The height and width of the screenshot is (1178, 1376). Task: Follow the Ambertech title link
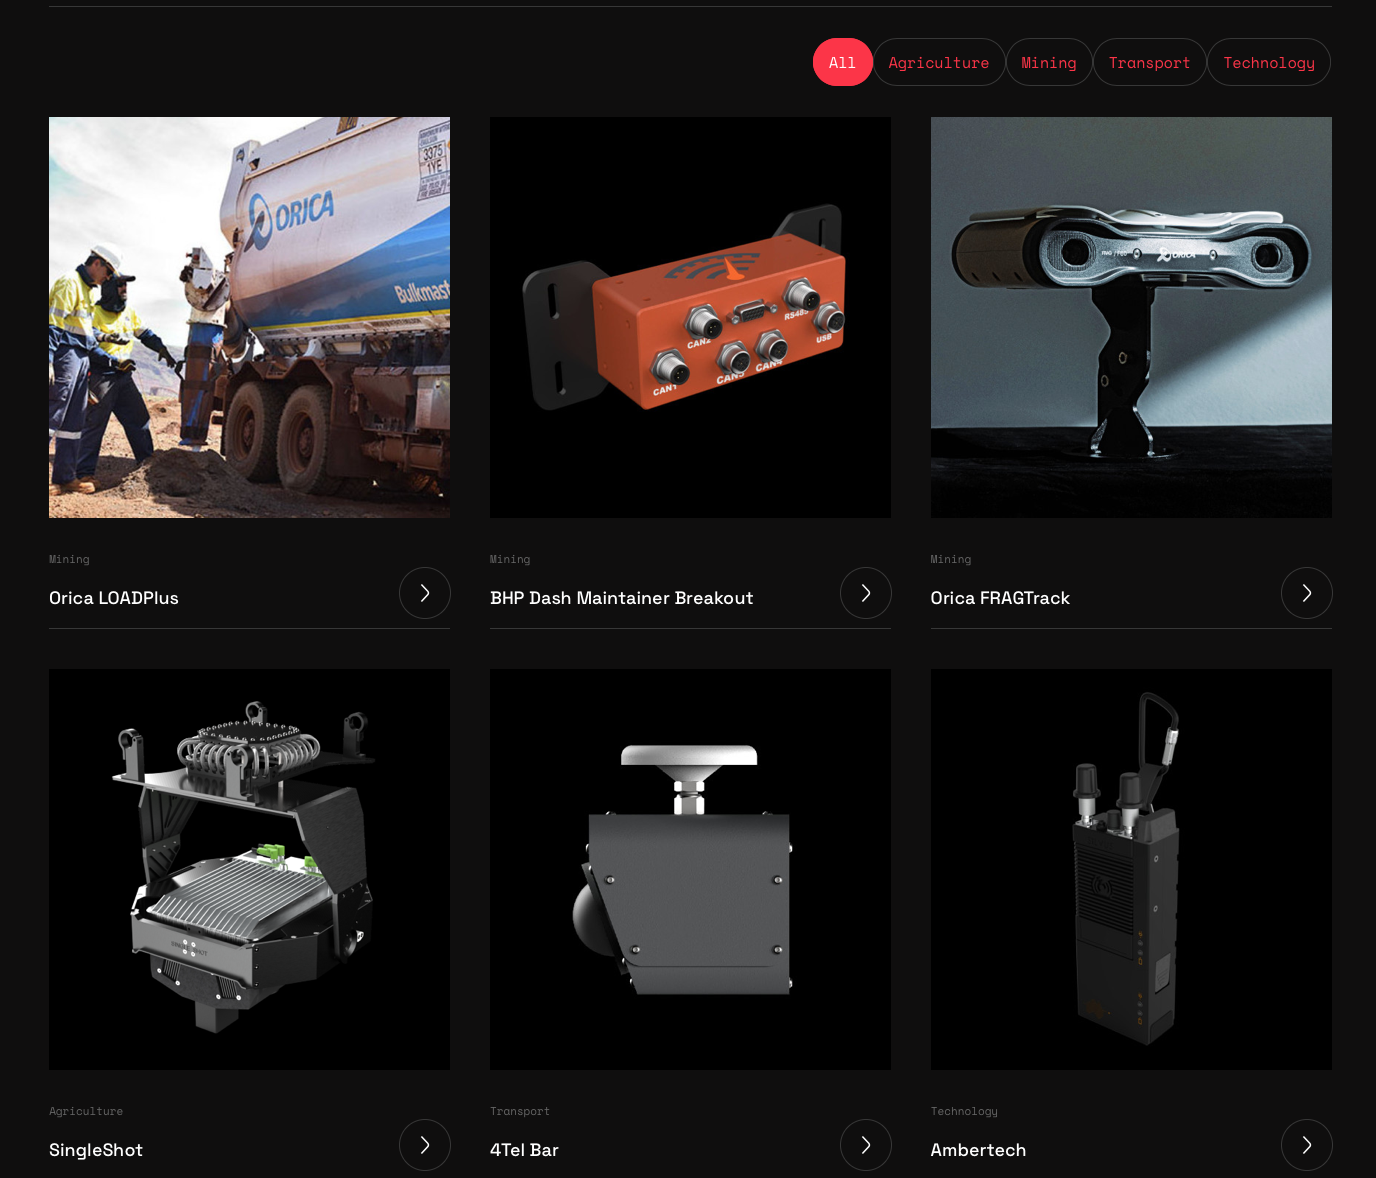(978, 1150)
